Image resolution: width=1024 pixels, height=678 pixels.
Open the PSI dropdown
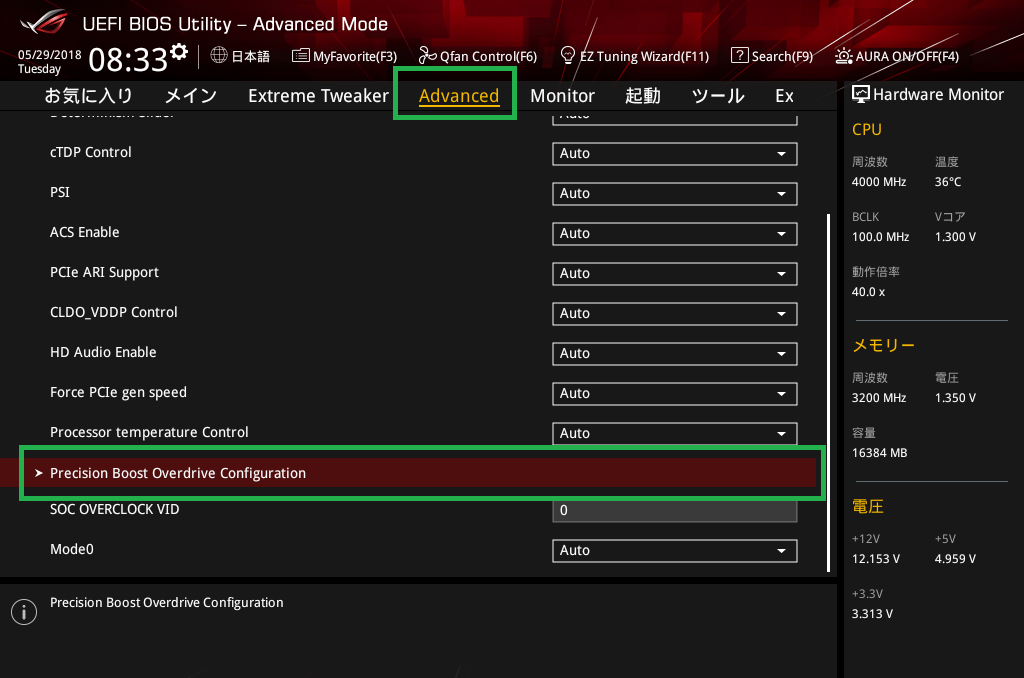(675, 193)
